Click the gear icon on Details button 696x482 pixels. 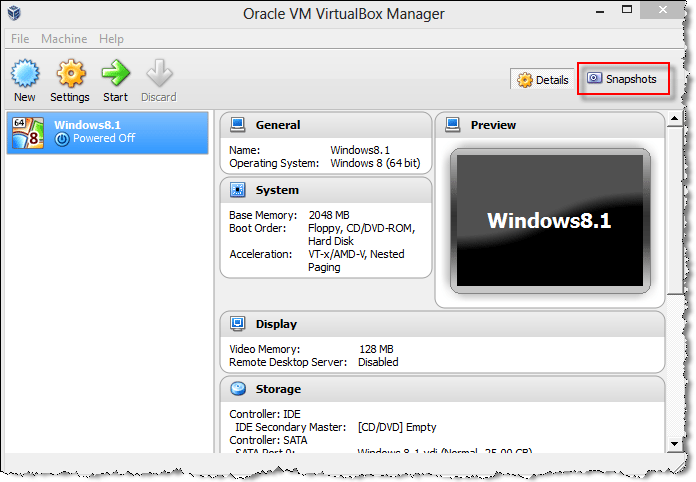(525, 80)
